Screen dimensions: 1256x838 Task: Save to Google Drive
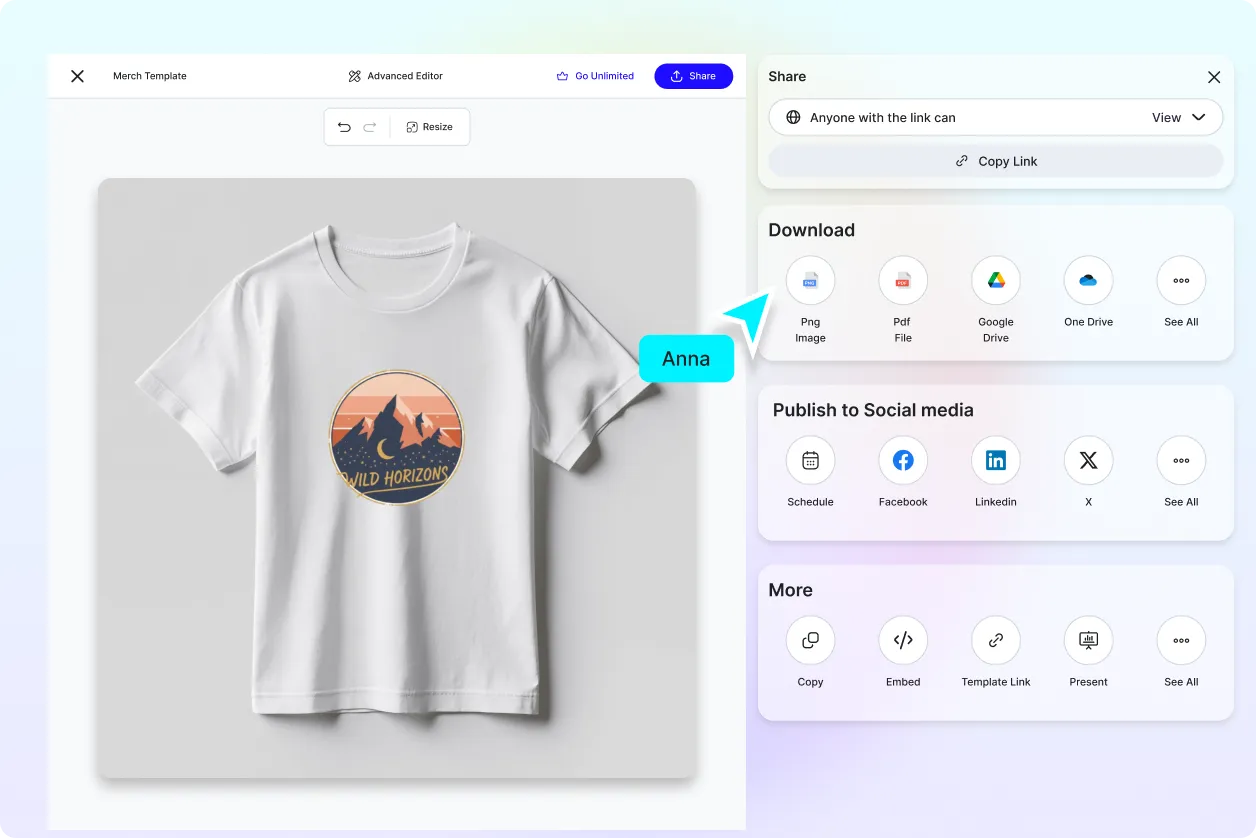(996, 280)
